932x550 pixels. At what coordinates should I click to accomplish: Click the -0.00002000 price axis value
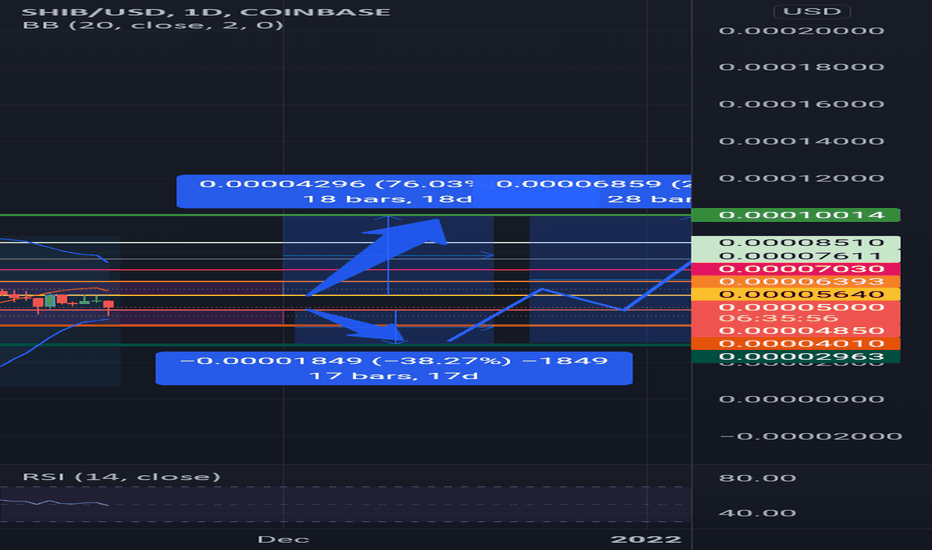tap(811, 436)
